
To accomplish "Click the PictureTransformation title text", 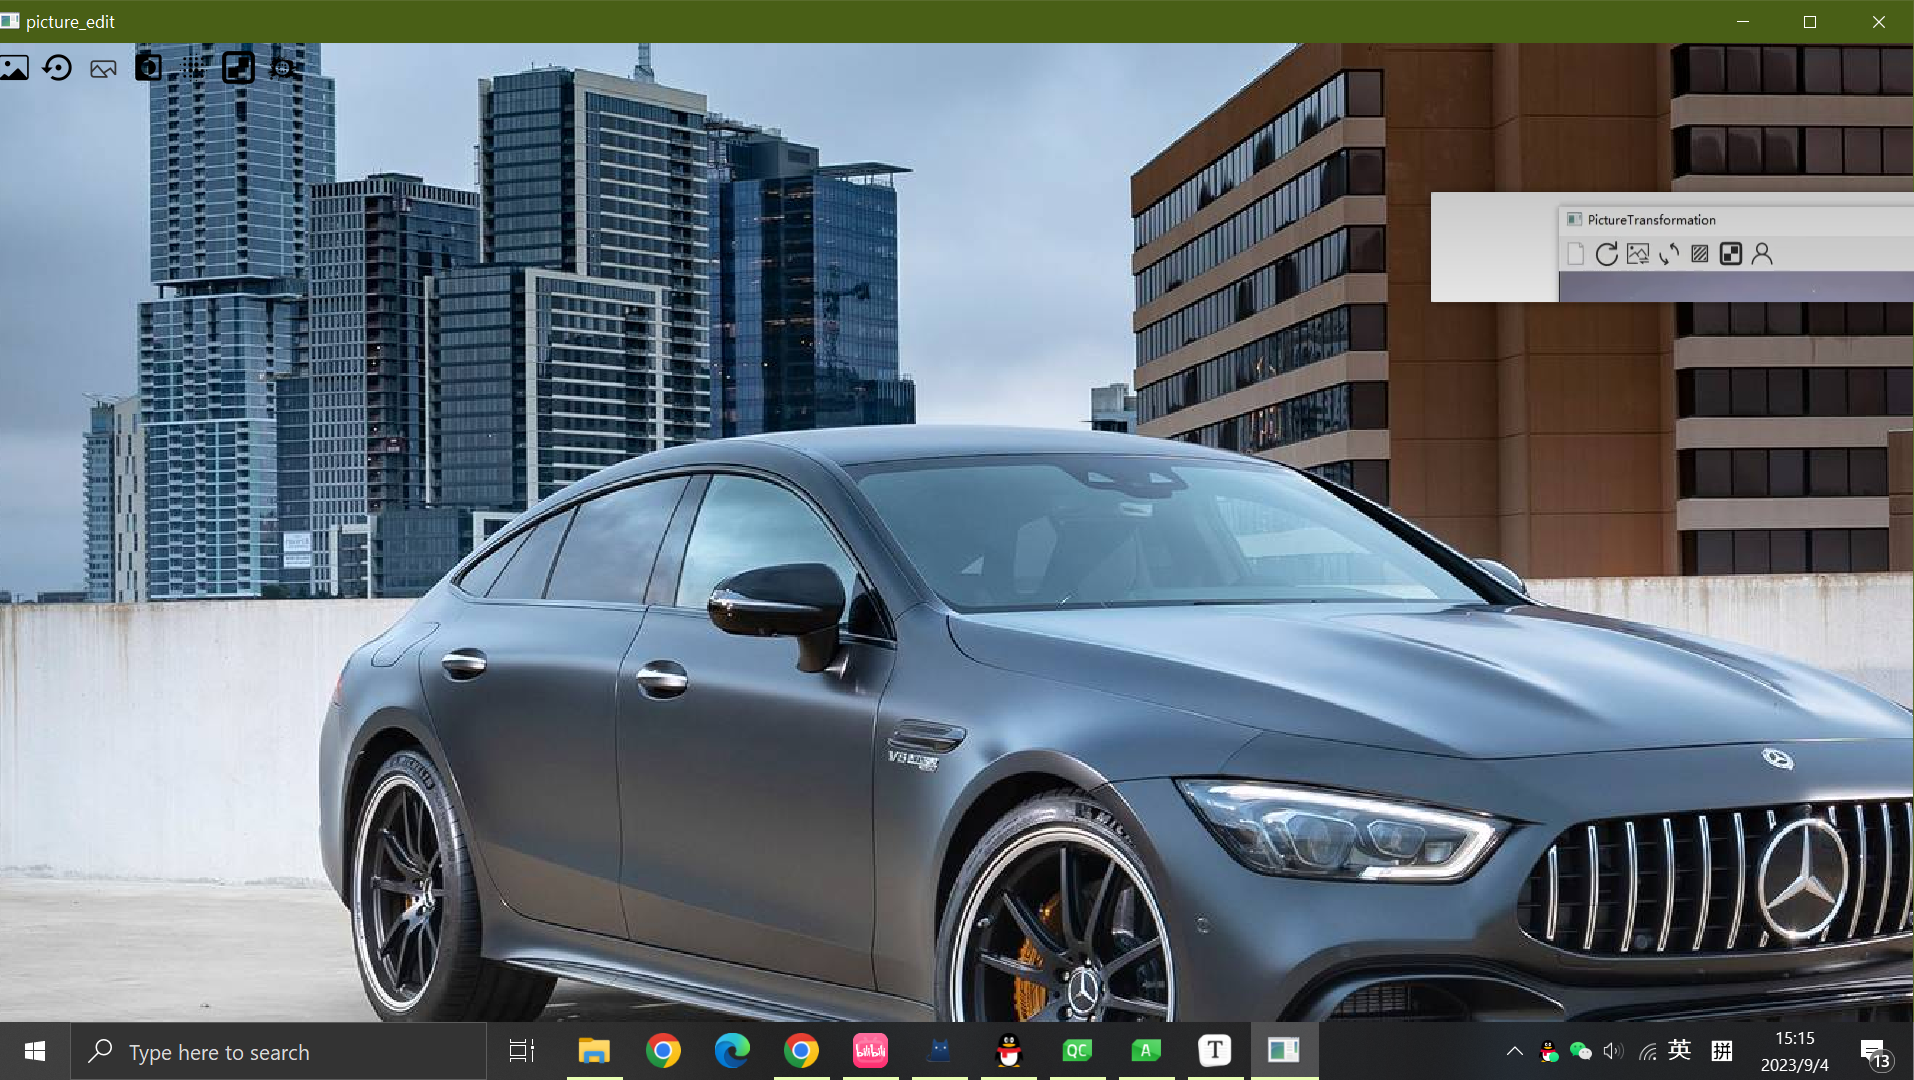I will 1651,220.
